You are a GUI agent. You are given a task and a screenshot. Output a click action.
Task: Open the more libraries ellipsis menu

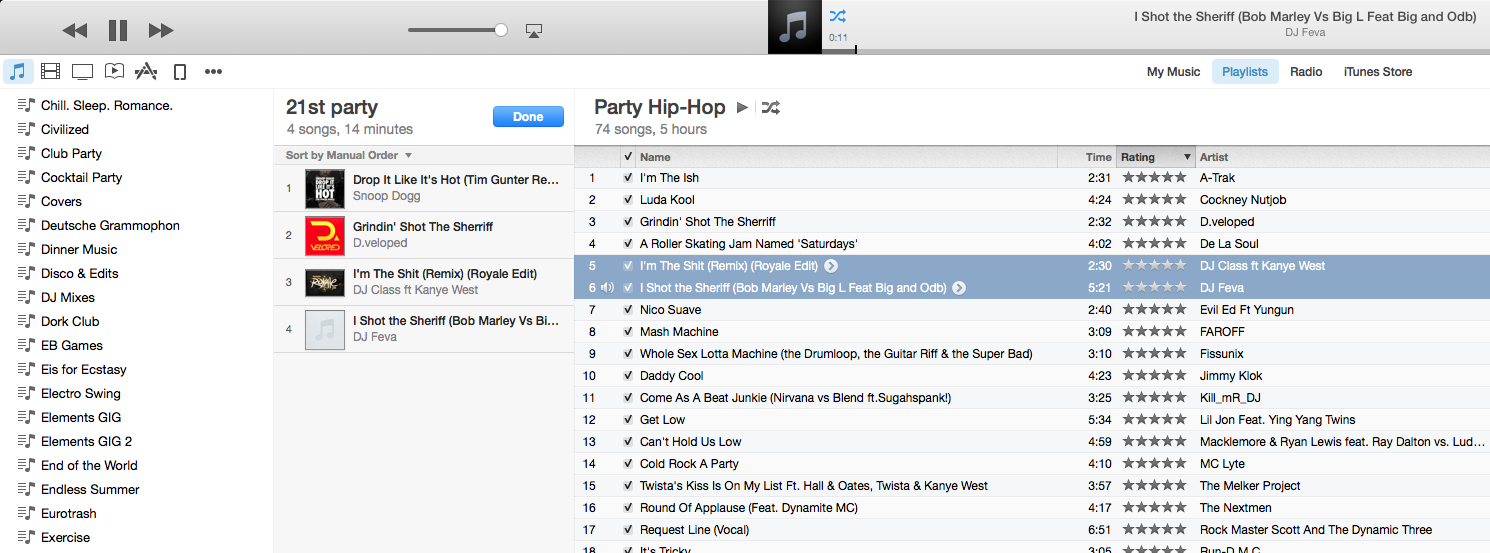213,71
